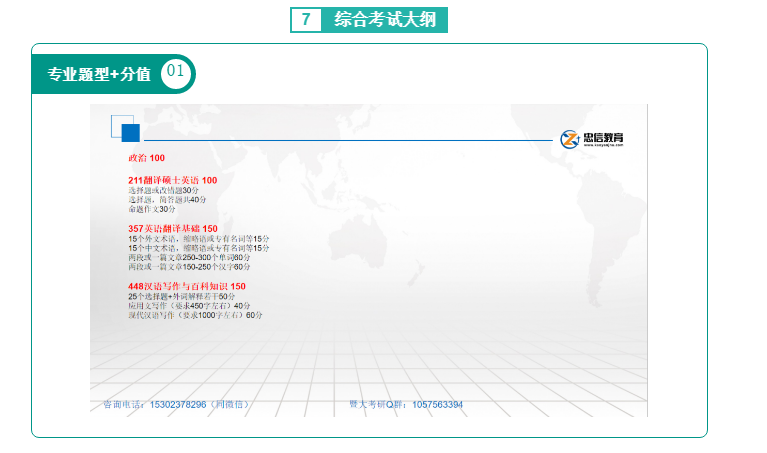Click the circled 01 number badge

175,72
